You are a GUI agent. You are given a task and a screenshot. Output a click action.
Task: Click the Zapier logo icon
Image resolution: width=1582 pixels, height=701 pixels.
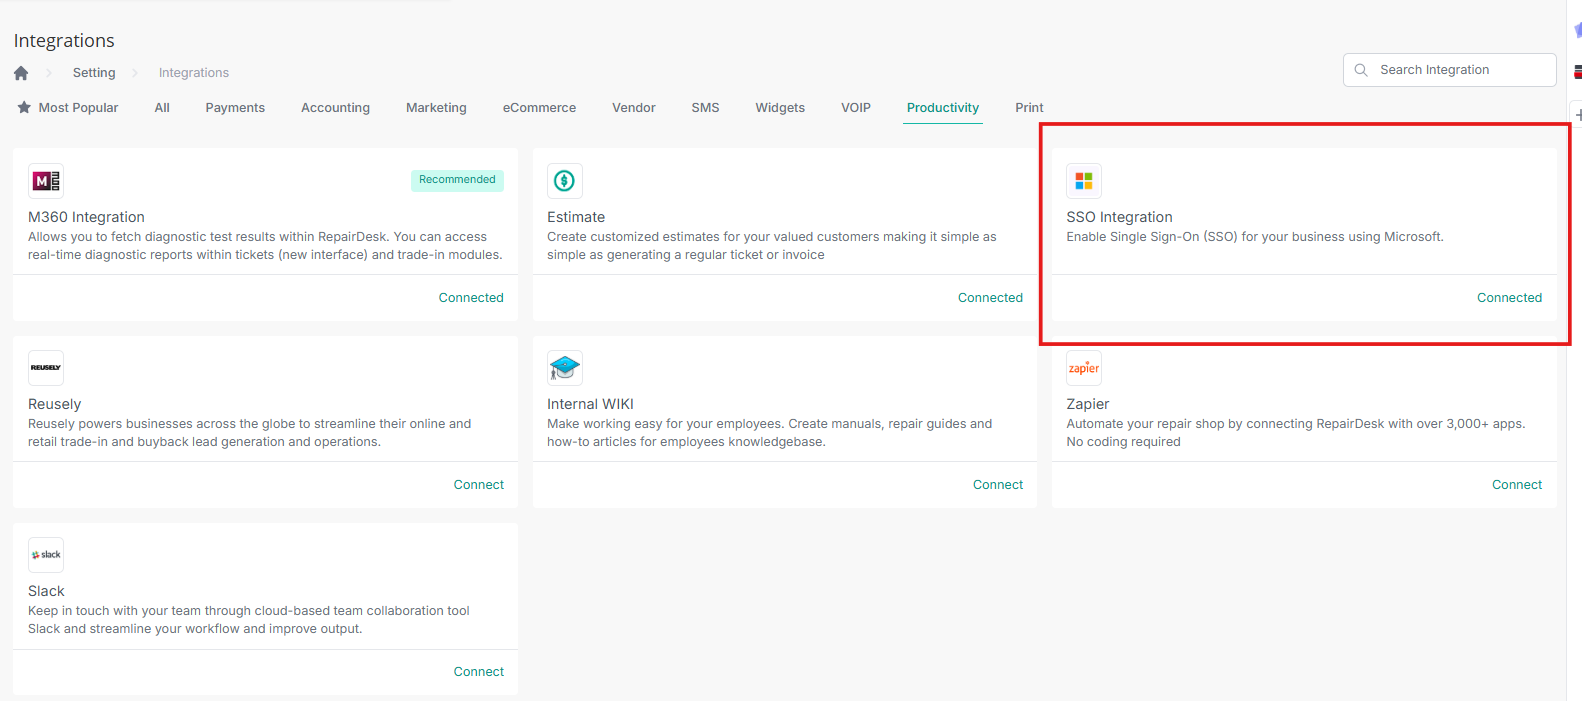[1084, 368]
